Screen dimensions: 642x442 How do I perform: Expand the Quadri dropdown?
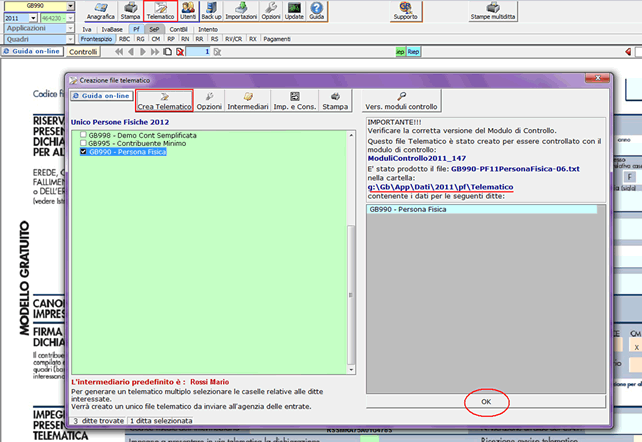click(70, 39)
